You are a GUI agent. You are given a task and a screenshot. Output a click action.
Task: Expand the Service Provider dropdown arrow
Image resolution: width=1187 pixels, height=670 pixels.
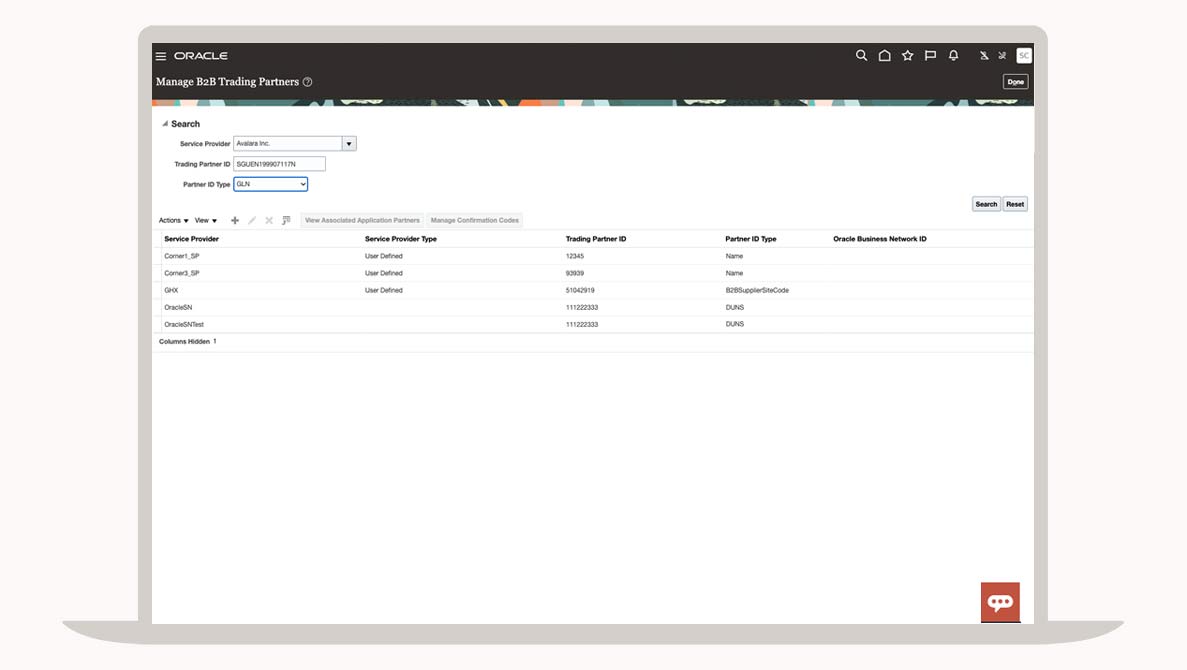pos(349,144)
